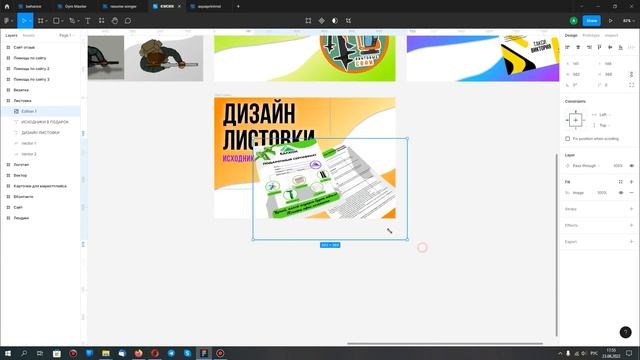640x360 pixels.
Task: Enable Fix position when scrolling checkbox
Action: pyautogui.click(x=567, y=139)
